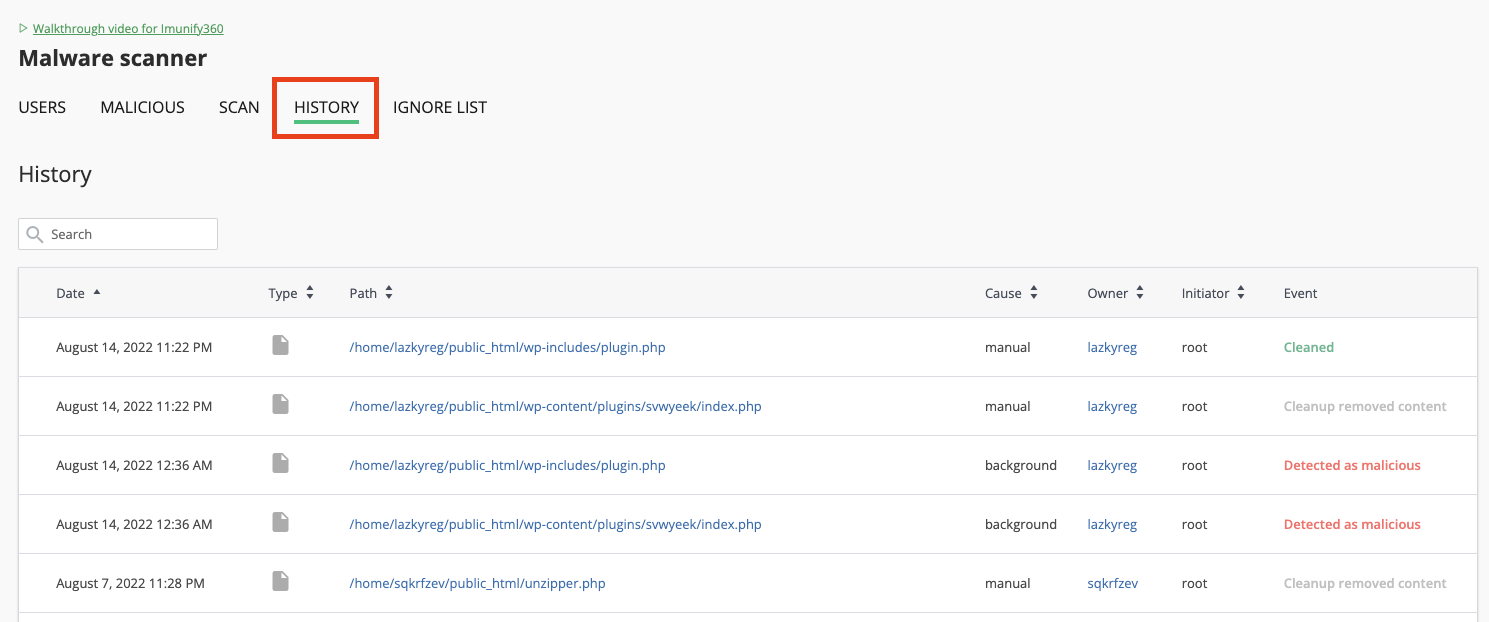This screenshot has width=1489, height=622.
Task: Click Detected as malicious for plugin.php
Action: (x=1352, y=465)
